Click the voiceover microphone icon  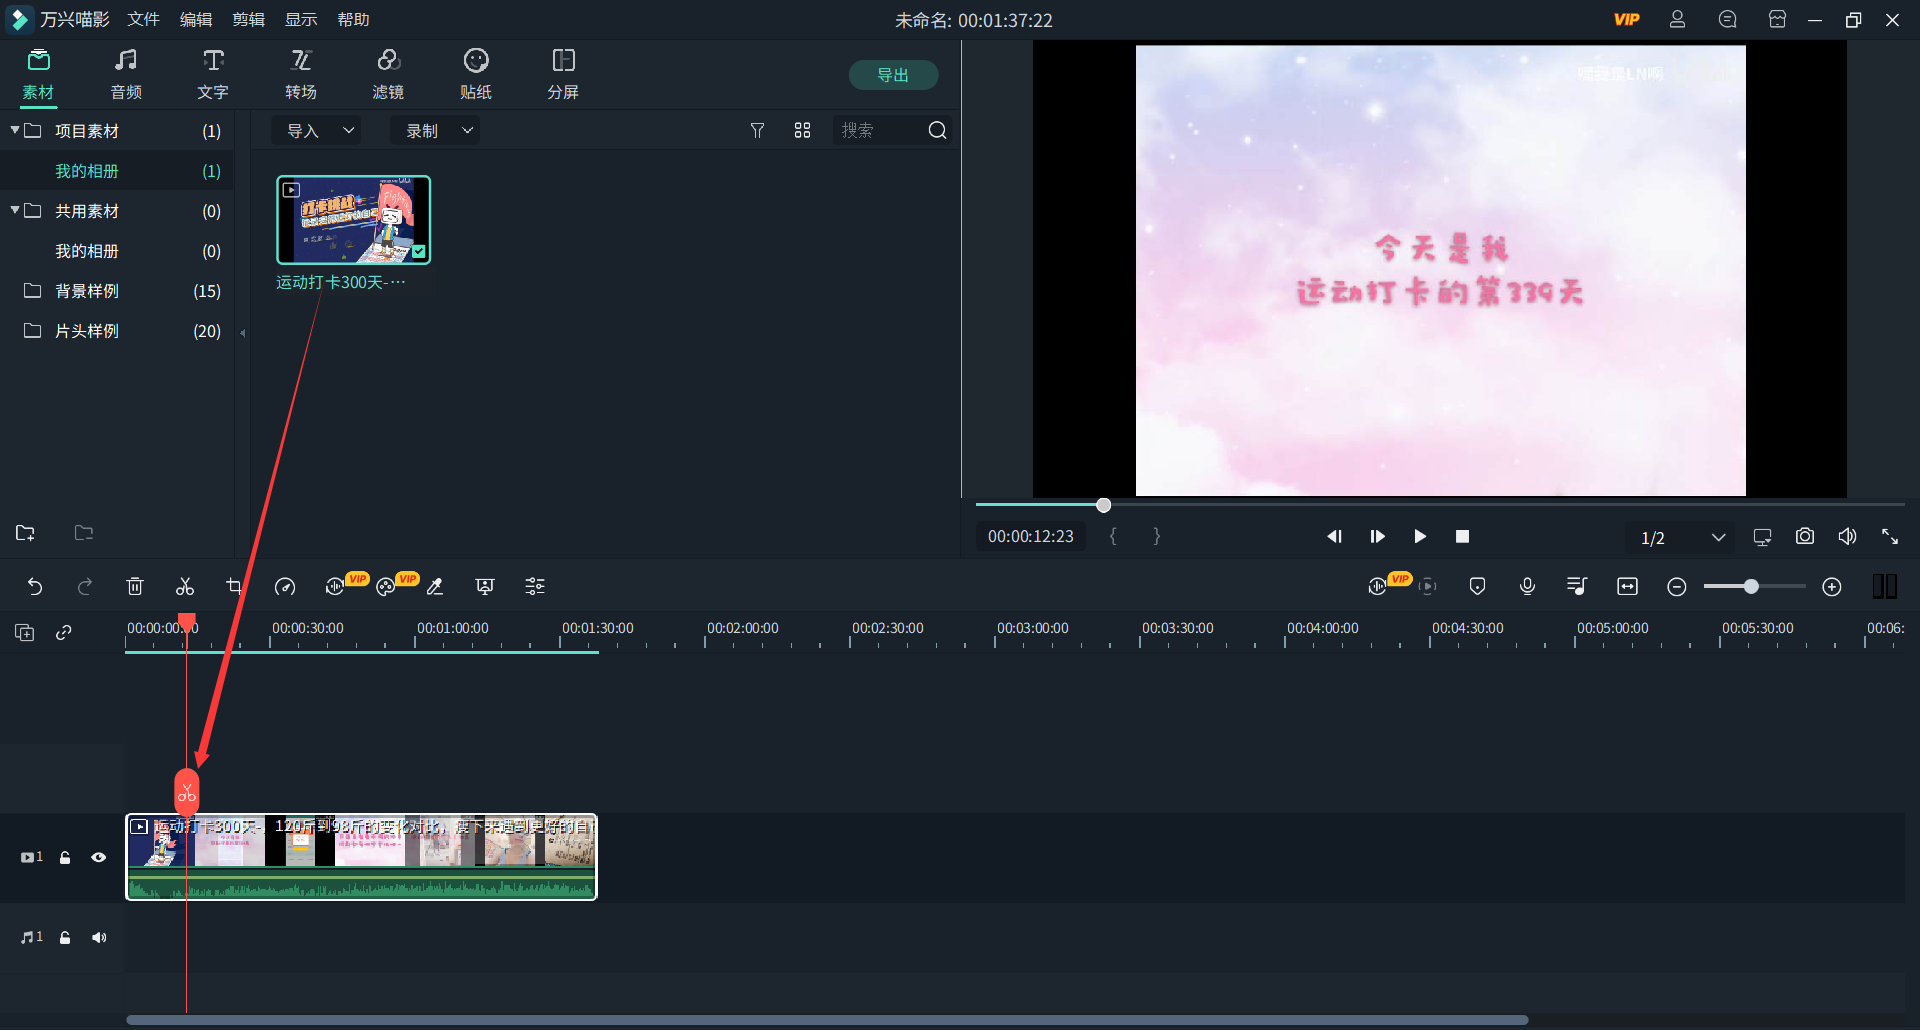1527,587
